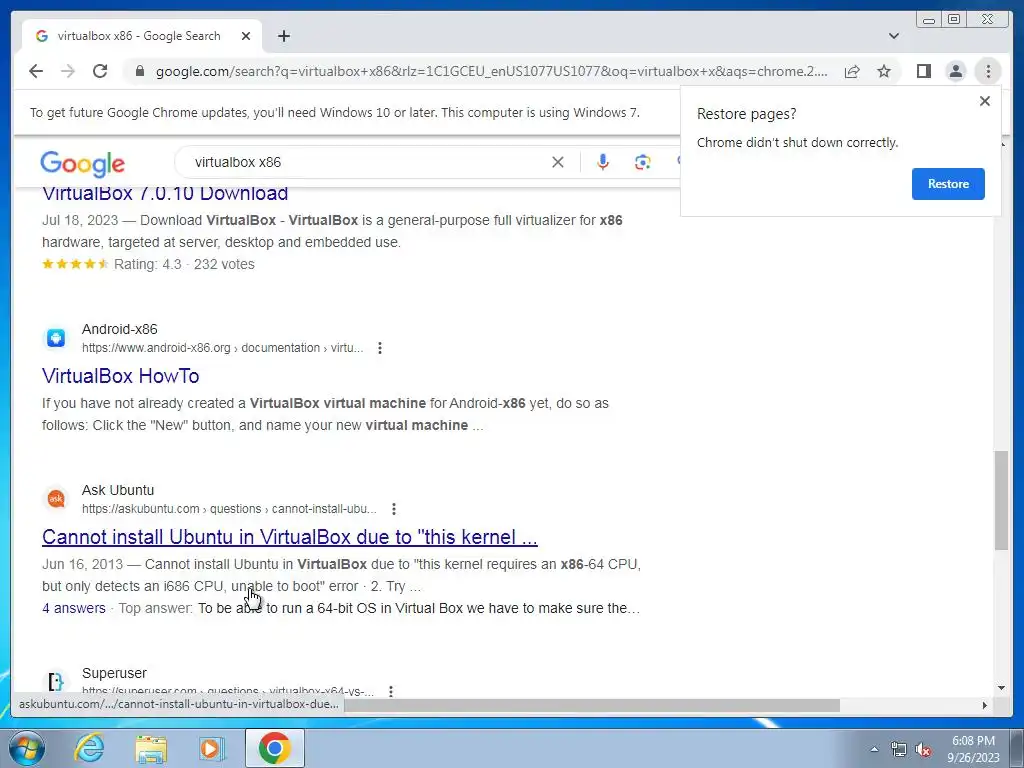Launch Internet Explorer from taskbar

click(x=89, y=748)
